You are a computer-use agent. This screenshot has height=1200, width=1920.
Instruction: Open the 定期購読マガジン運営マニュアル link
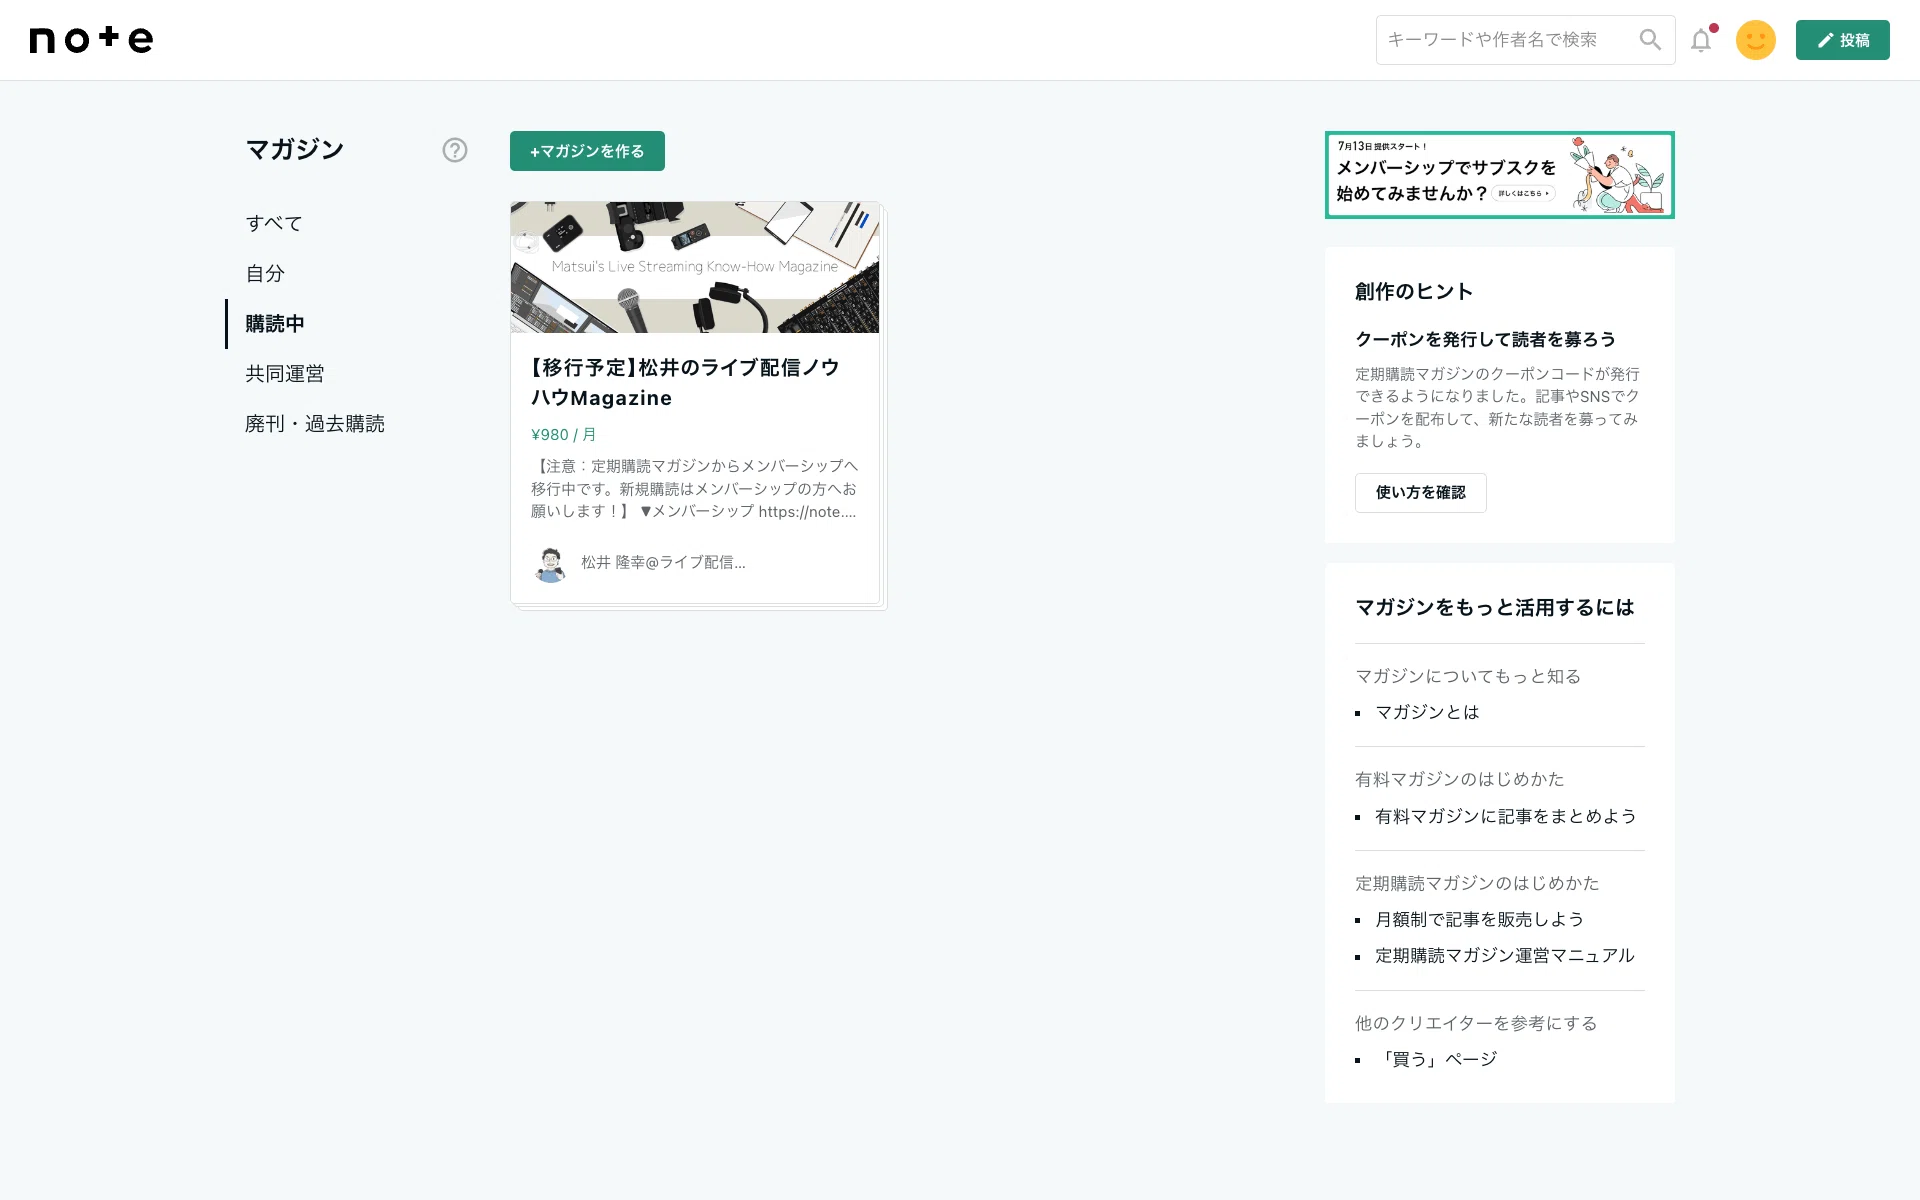point(1504,955)
